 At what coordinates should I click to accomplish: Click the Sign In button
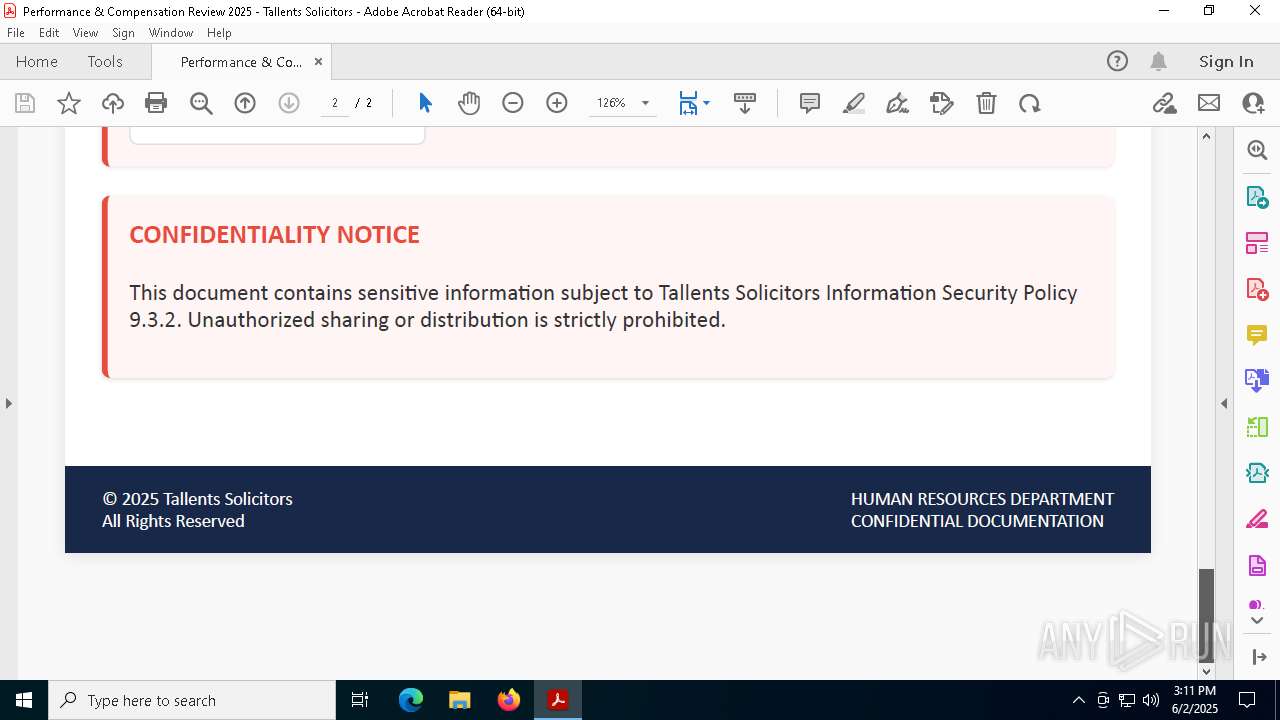(x=1226, y=61)
